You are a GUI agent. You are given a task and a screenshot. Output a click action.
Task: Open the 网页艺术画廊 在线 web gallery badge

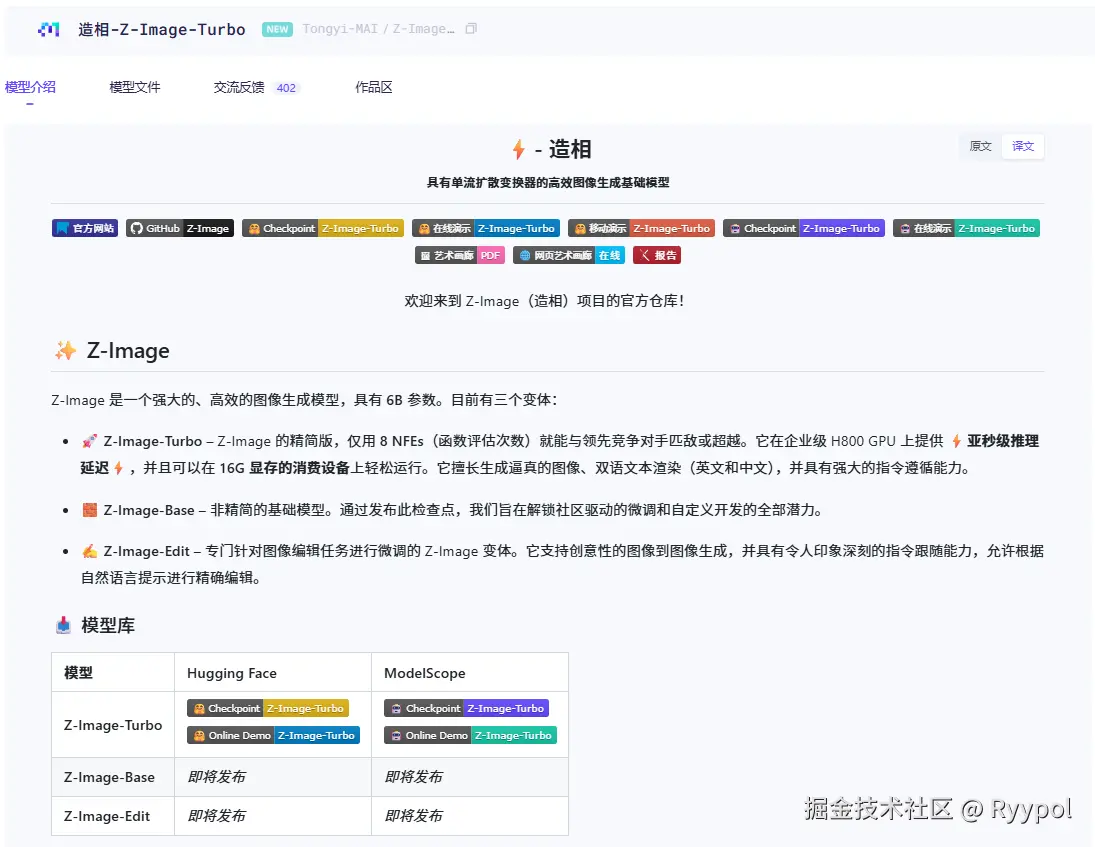coord(568,254)
